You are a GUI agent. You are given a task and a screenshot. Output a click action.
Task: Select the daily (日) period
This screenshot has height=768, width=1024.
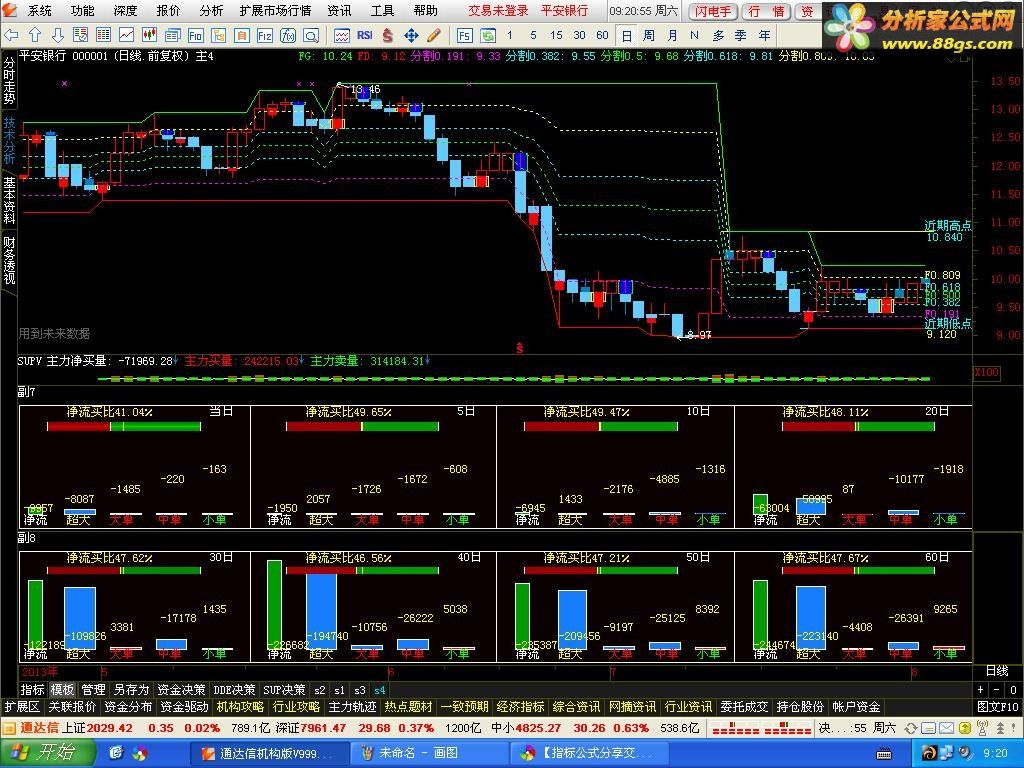pos(626,35)
